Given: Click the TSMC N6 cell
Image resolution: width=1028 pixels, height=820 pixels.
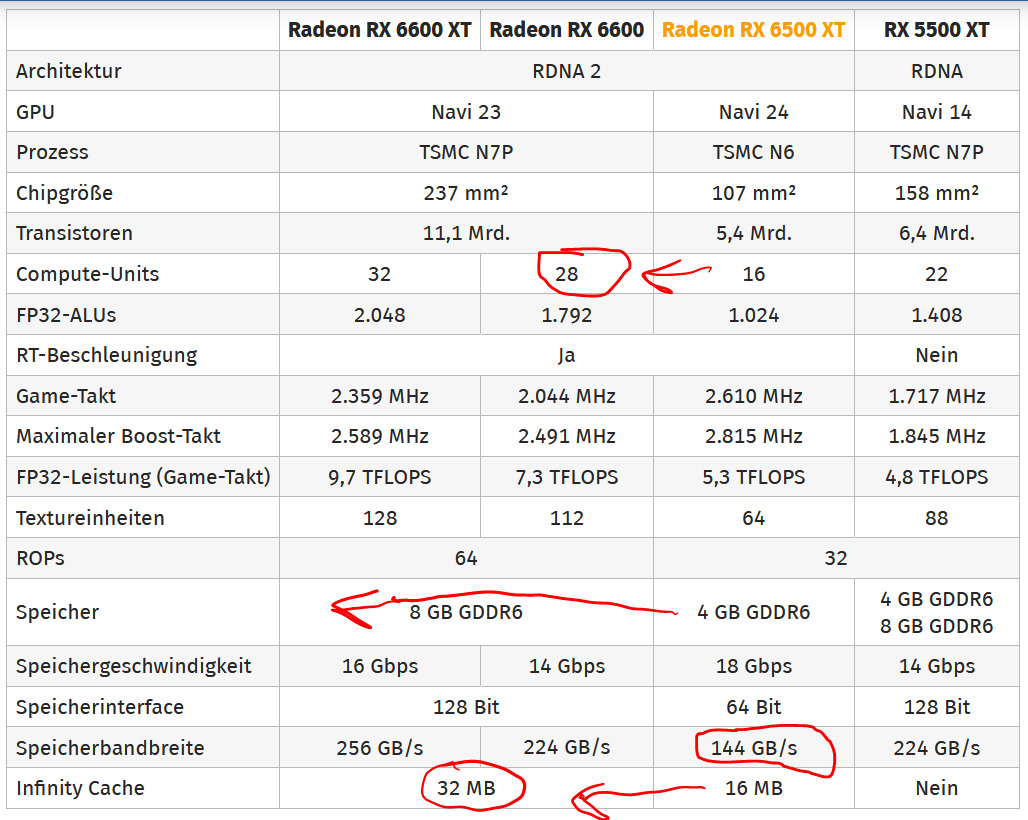Looking at the screenshot, I should tap(753, 152).
